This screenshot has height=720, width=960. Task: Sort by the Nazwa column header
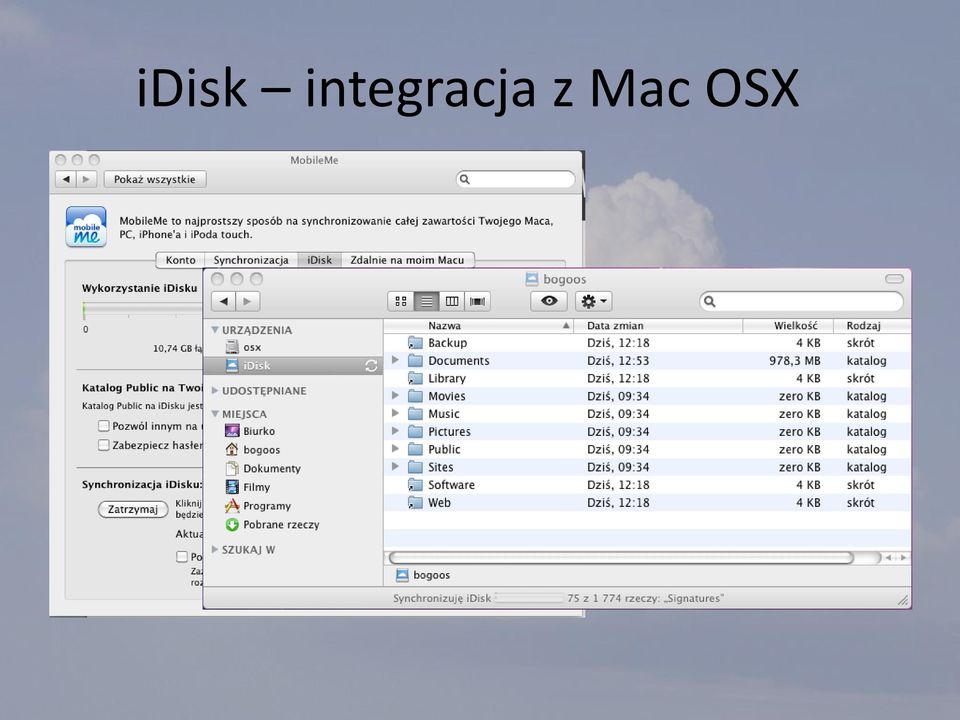479,326
